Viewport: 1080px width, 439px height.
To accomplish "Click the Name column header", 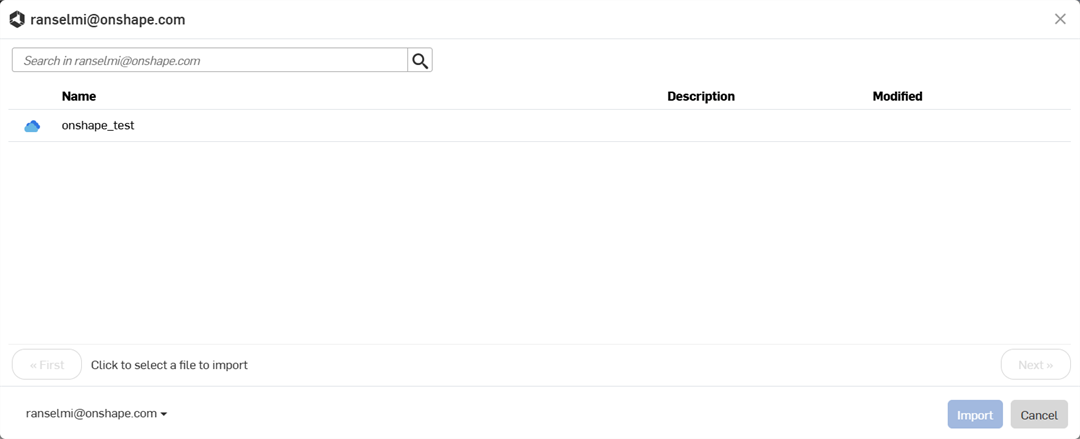I will pos(79,97).
